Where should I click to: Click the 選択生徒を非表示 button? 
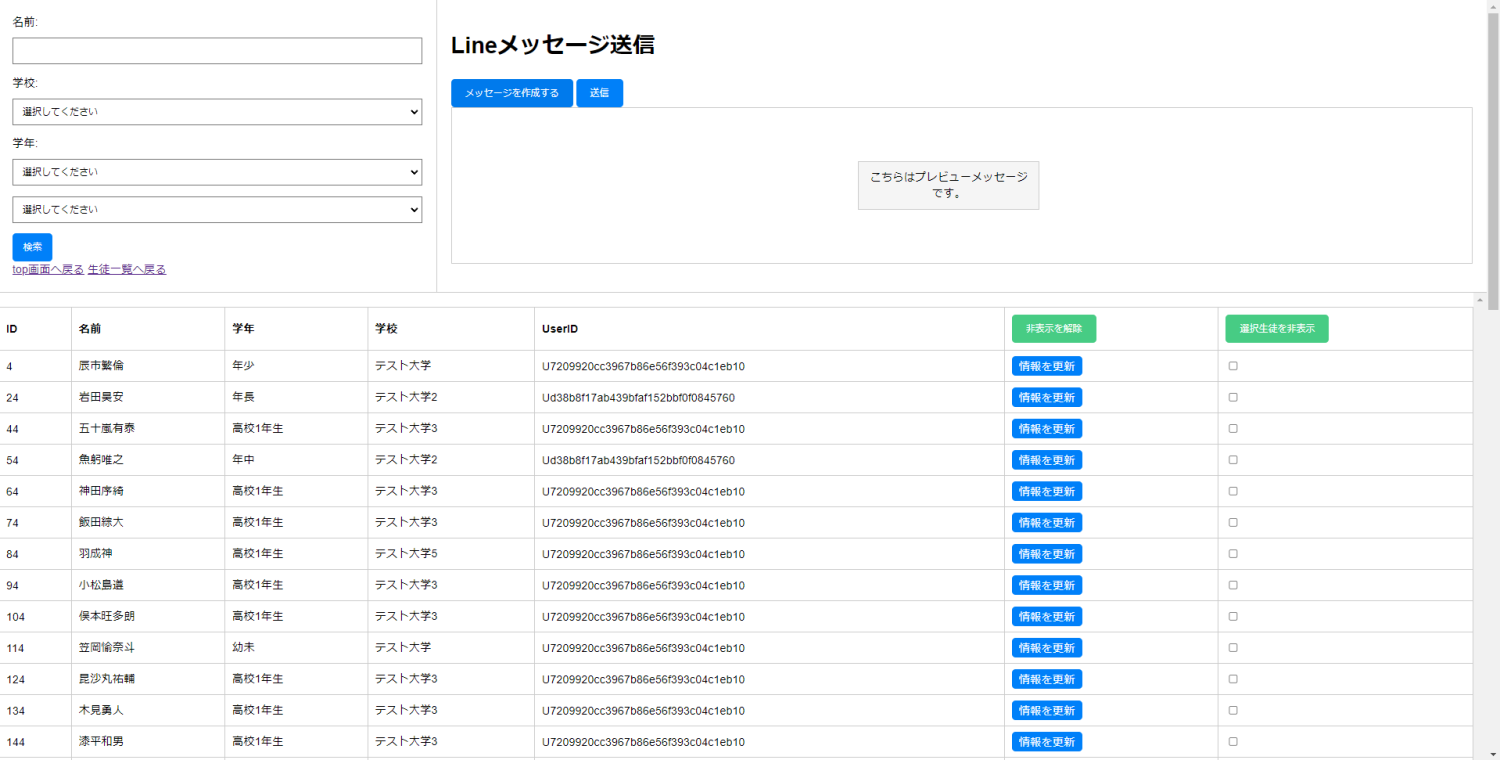(x=1277, y=329)
